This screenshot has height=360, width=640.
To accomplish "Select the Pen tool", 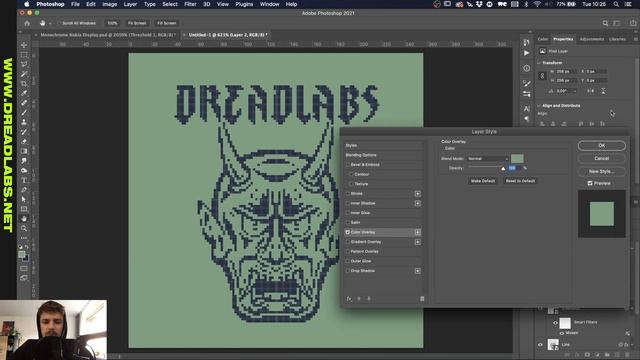I will [x=24, y=190].
